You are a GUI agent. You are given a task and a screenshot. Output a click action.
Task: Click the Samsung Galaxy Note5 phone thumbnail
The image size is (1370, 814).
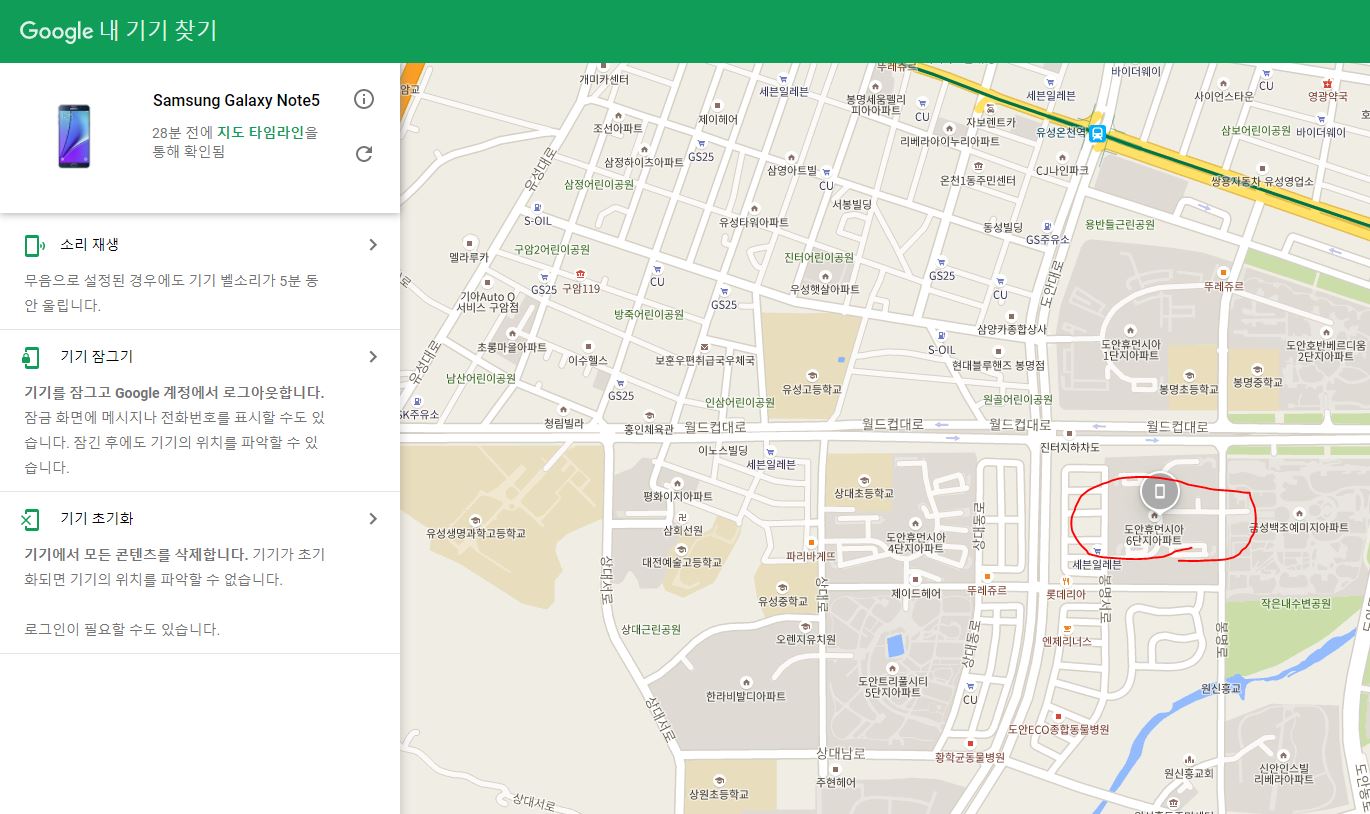74,136
